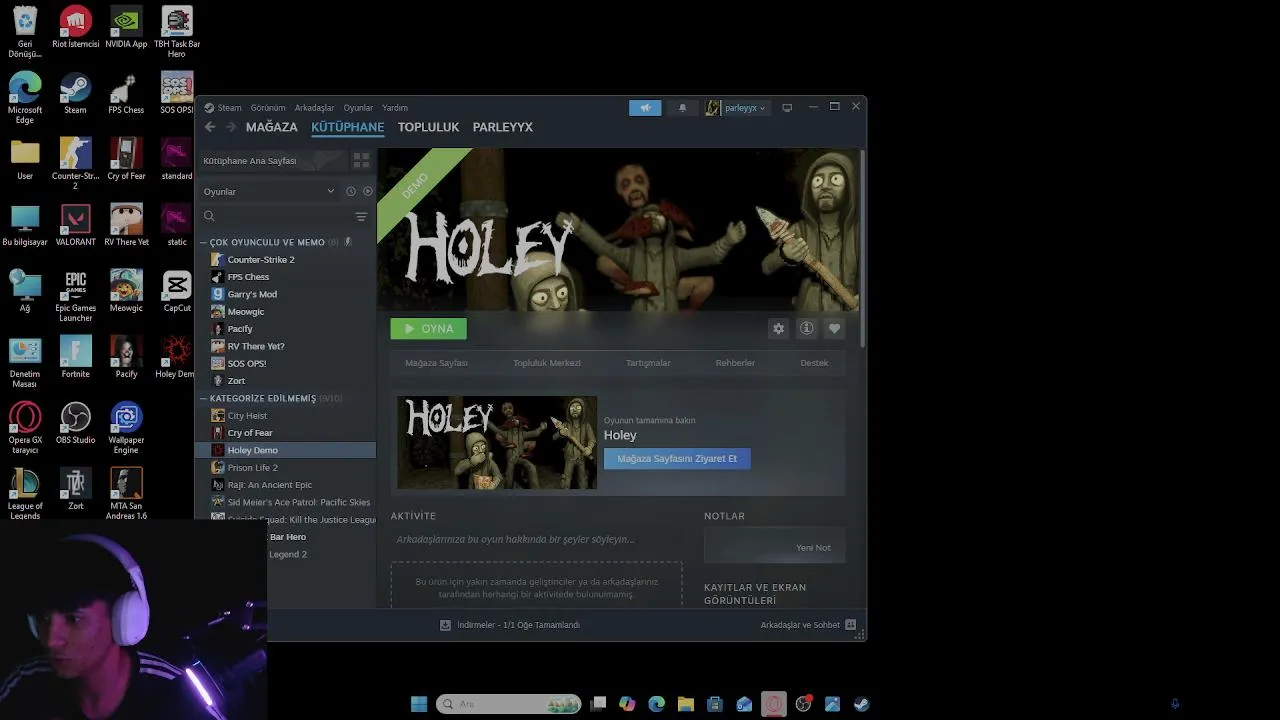
Task: Open the Oyunlar library filter dropdown
Action: click(x=269, y=191)
